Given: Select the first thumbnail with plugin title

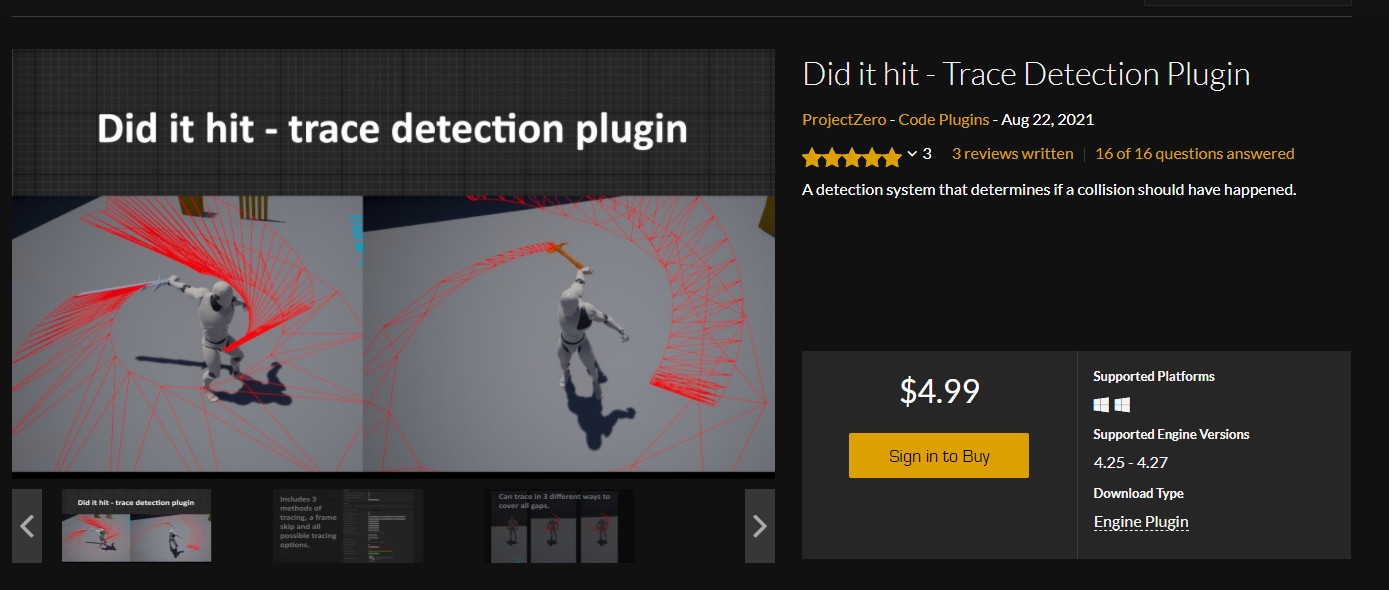Looking at the screenshot, I should 136,526.
